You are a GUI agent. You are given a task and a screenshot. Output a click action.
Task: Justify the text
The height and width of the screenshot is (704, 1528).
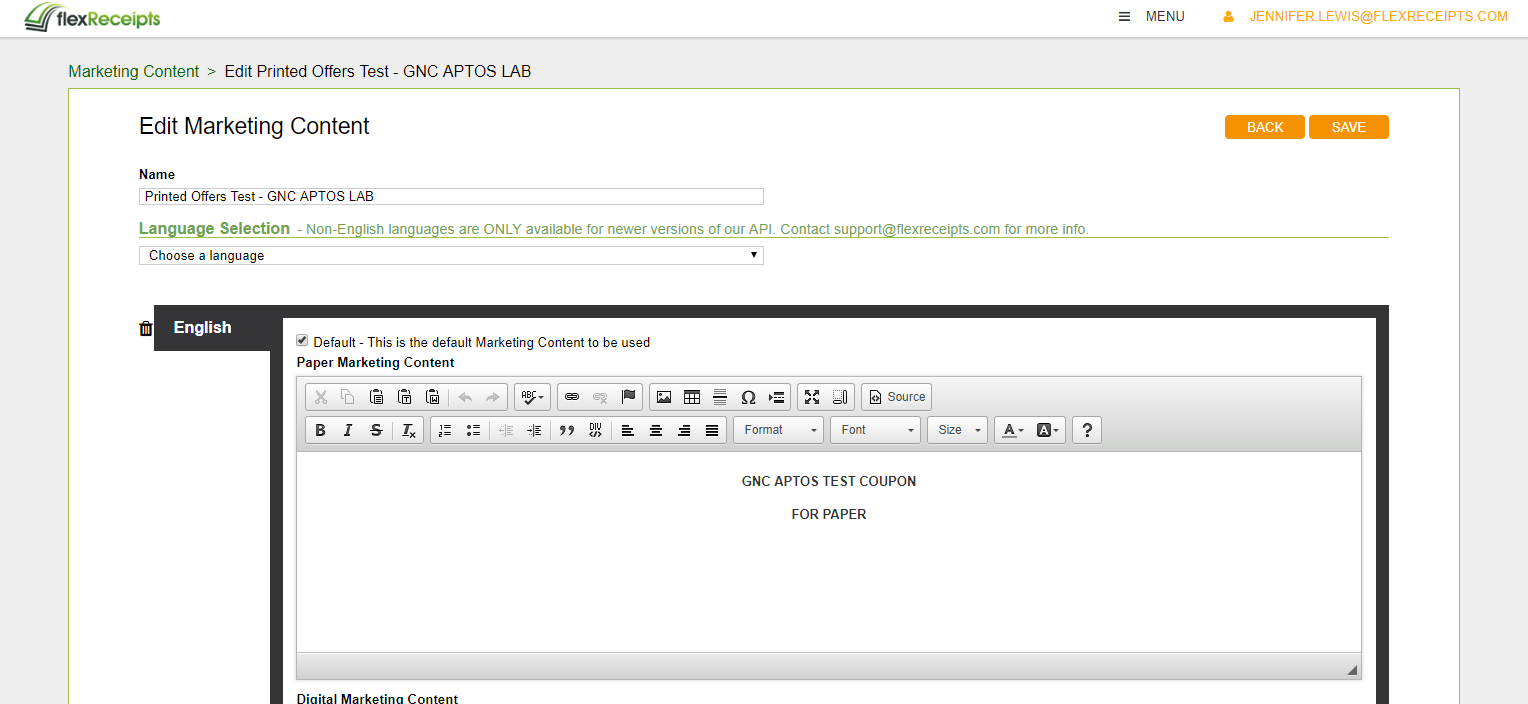point(712,430)
